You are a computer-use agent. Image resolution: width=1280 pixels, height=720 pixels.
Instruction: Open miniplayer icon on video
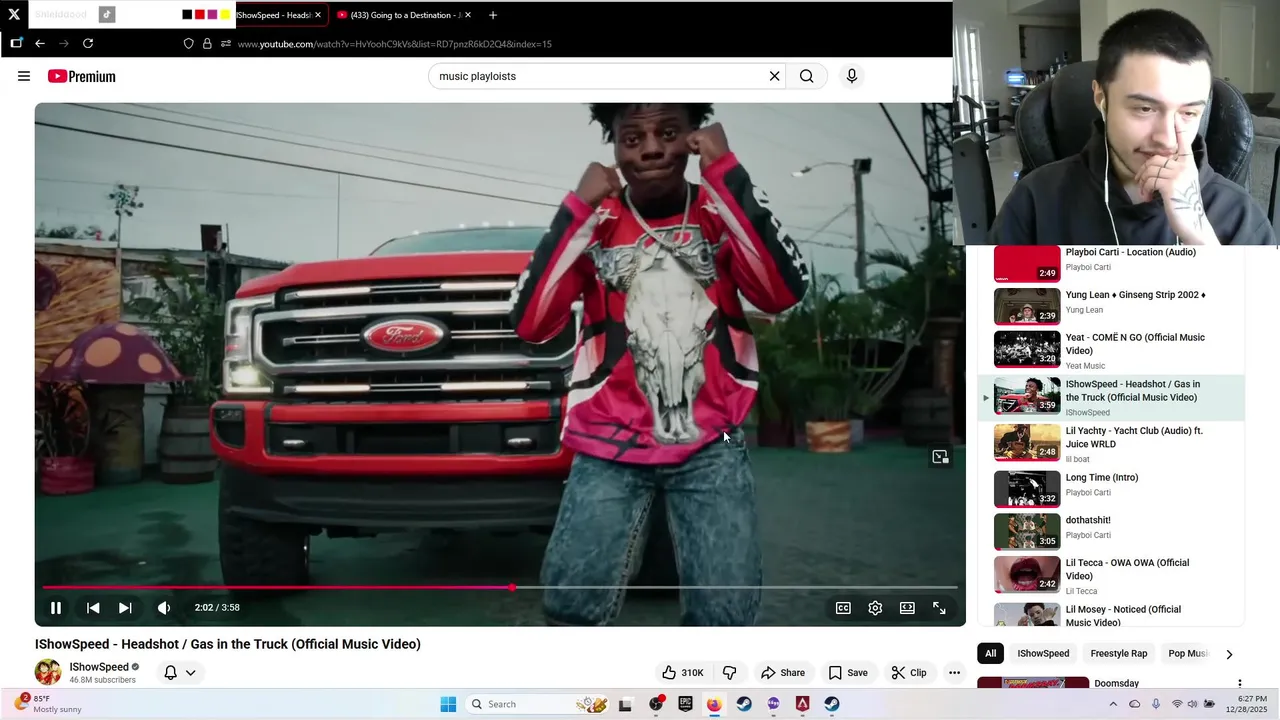coord(940,457)
